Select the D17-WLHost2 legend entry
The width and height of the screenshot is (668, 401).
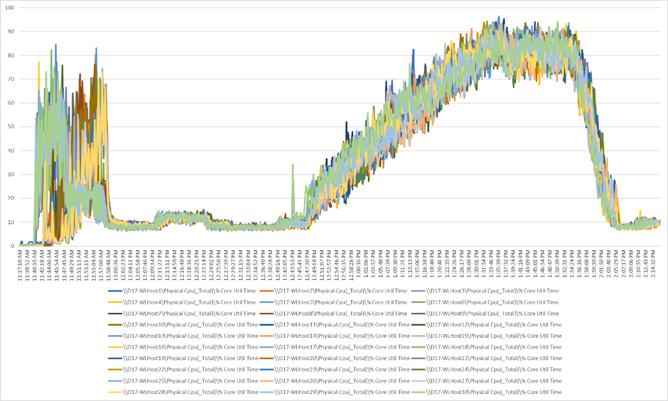333,291
